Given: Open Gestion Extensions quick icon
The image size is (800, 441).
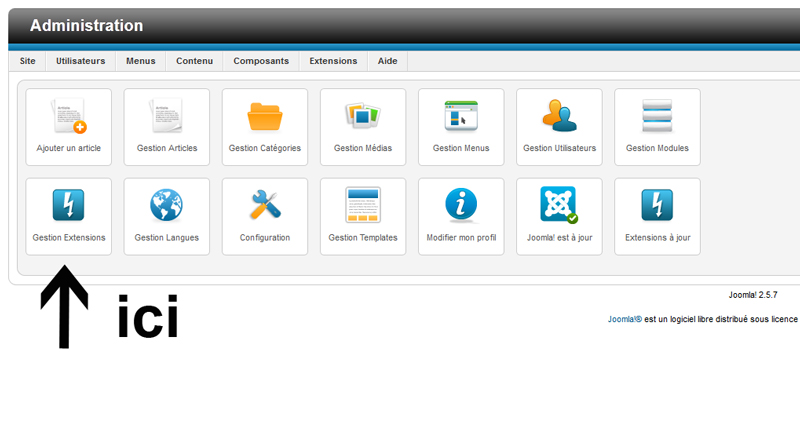Looking at the screenshot, I should (x=68, y=207).
